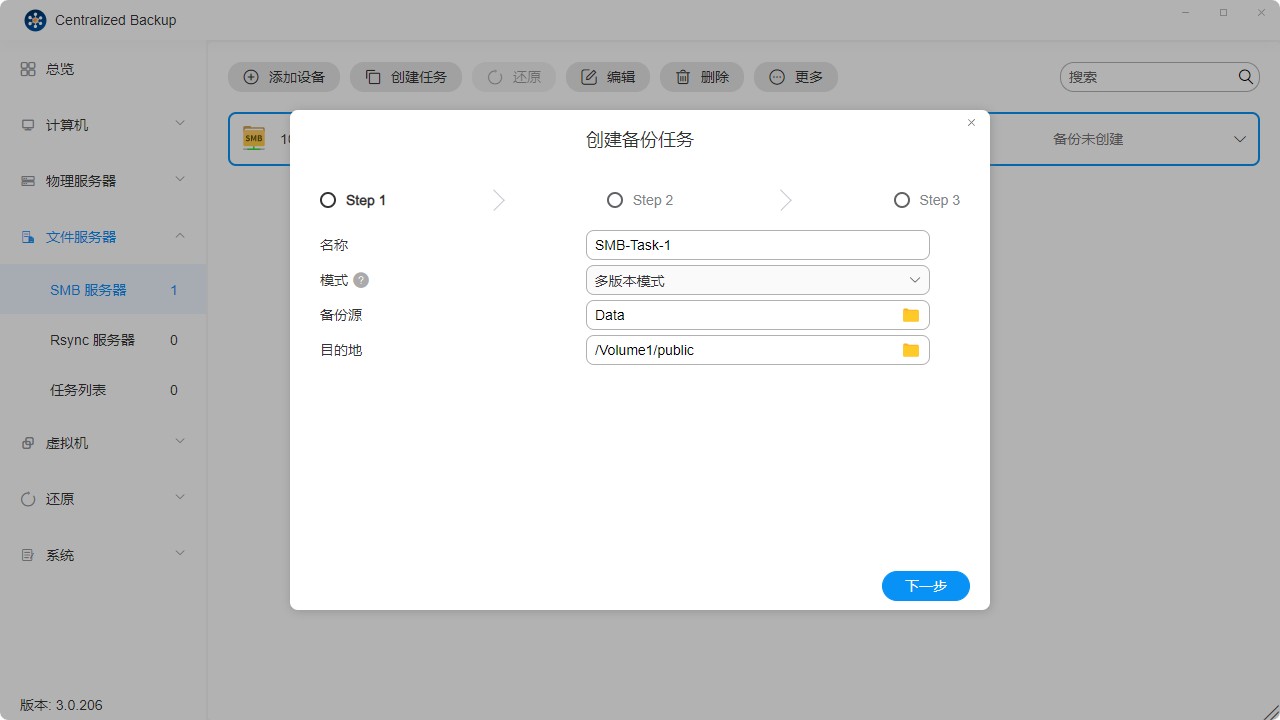Screen dimensions: 1280x720
Task: Click the help icon next to 模式
Action: coord(359,280)
